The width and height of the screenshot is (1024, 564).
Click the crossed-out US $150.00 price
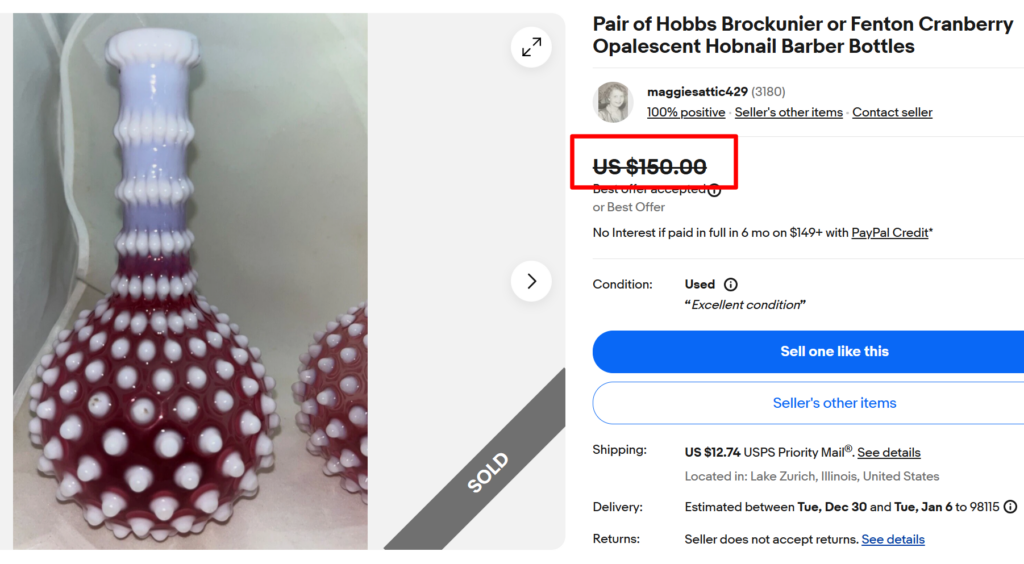pos(650,167)
